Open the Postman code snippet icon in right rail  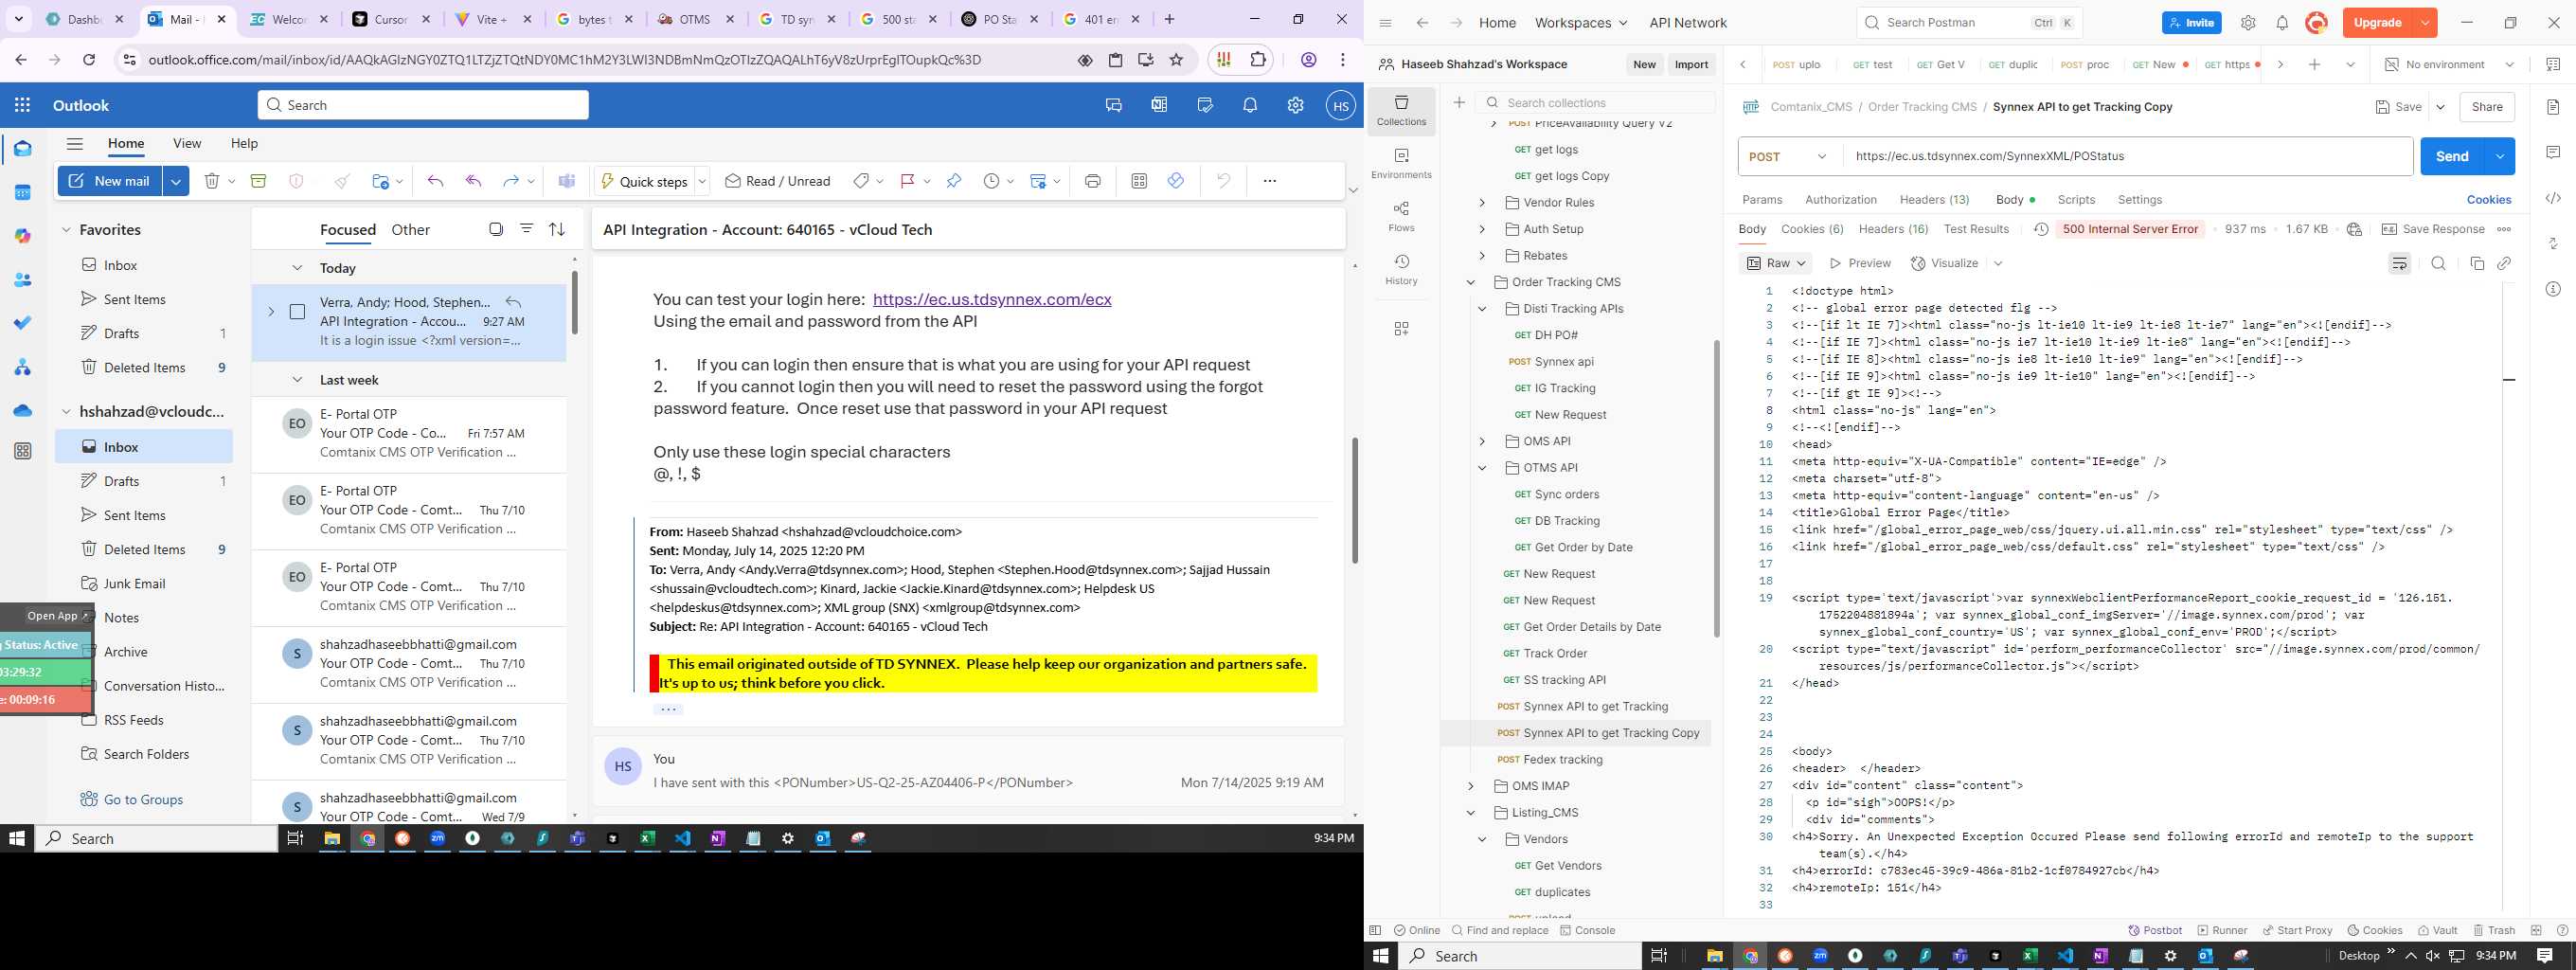(2553, 198)
